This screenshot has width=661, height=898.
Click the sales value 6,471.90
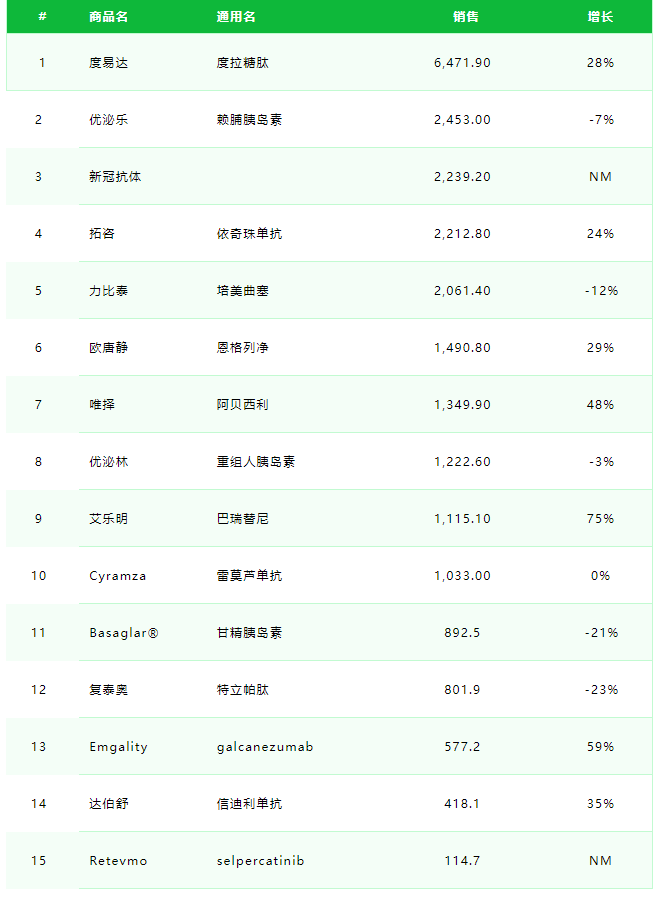462,62
